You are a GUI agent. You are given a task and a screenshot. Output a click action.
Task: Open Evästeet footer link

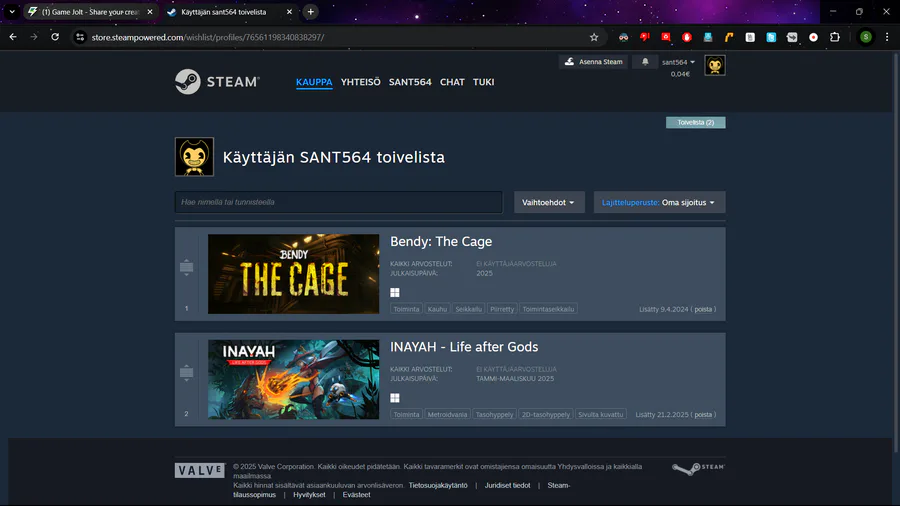[x=356, y=495]
